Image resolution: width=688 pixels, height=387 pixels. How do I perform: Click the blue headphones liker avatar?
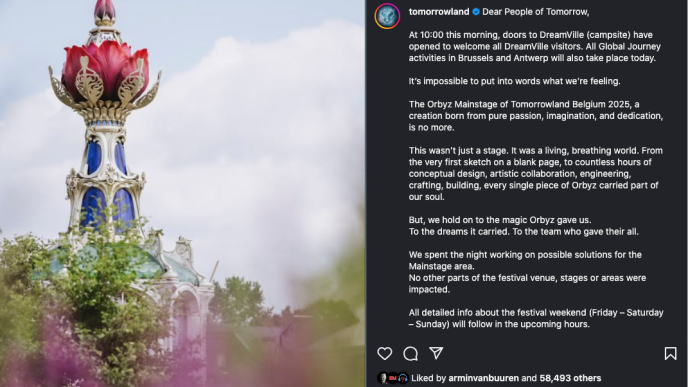(403, 378)
